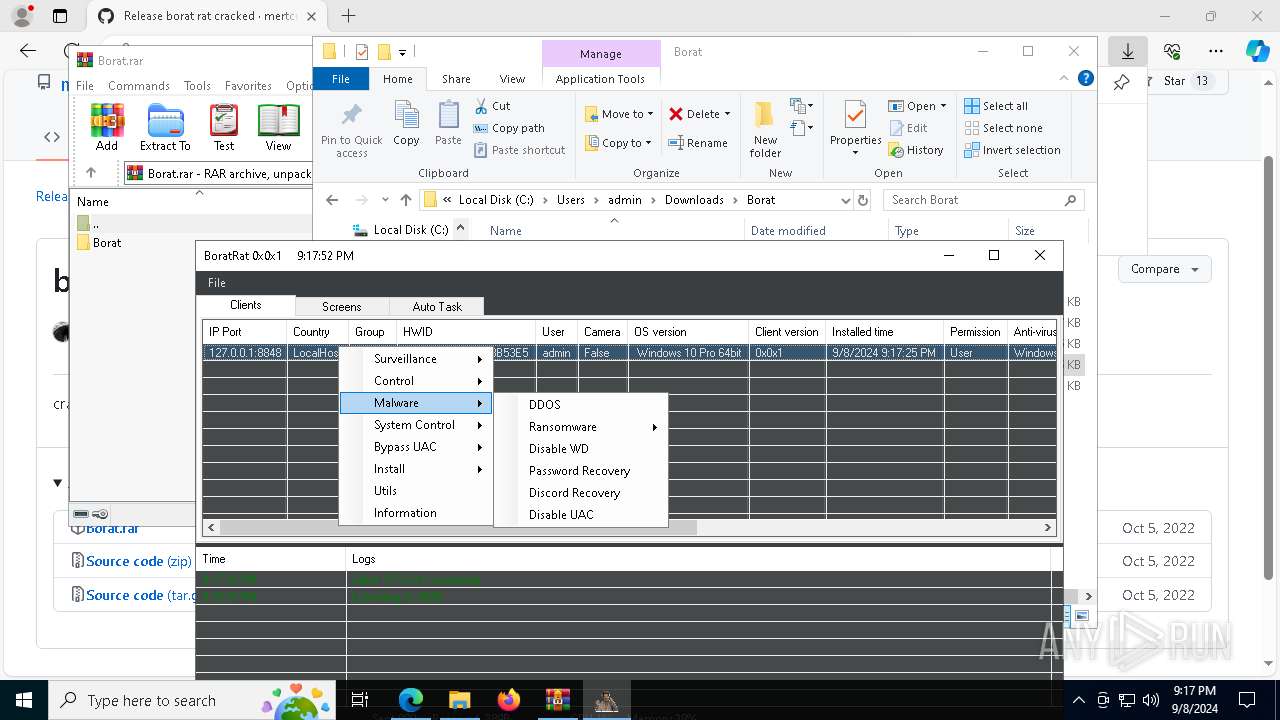Screen dimensions: 1280x720
Task: Open WinRAR Commands menu
Action: click(x=139, y=86)
